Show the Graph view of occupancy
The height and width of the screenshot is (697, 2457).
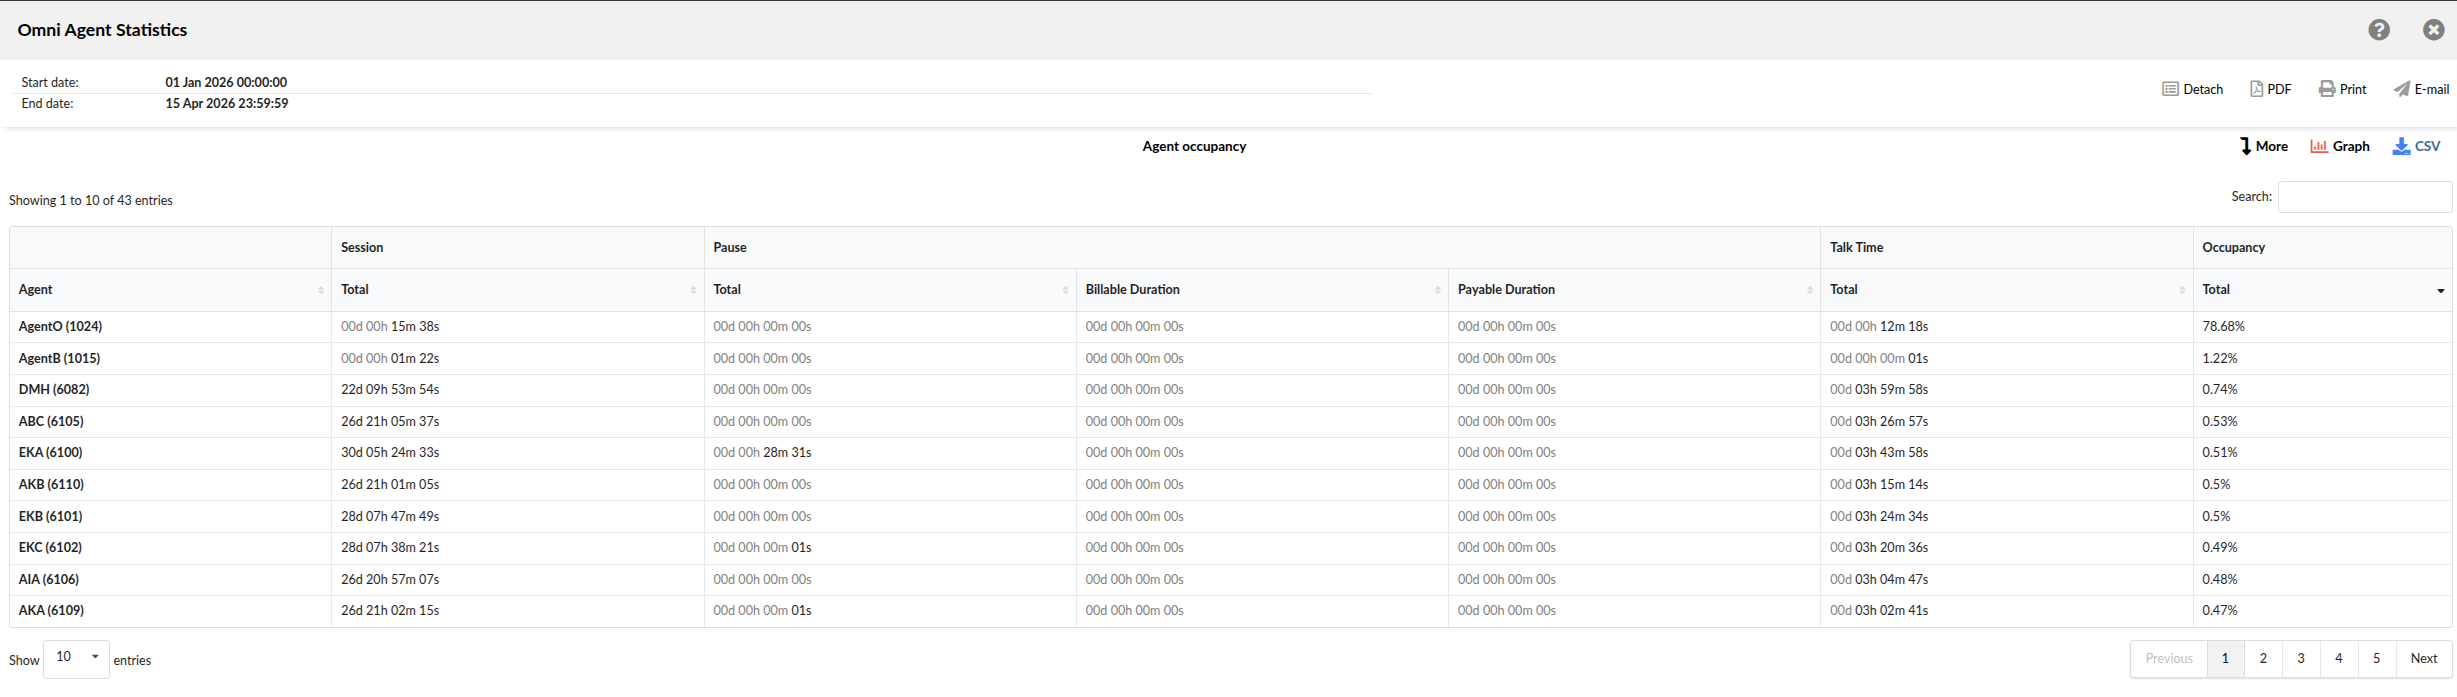pyautogui.click(x=2339, y=146)
